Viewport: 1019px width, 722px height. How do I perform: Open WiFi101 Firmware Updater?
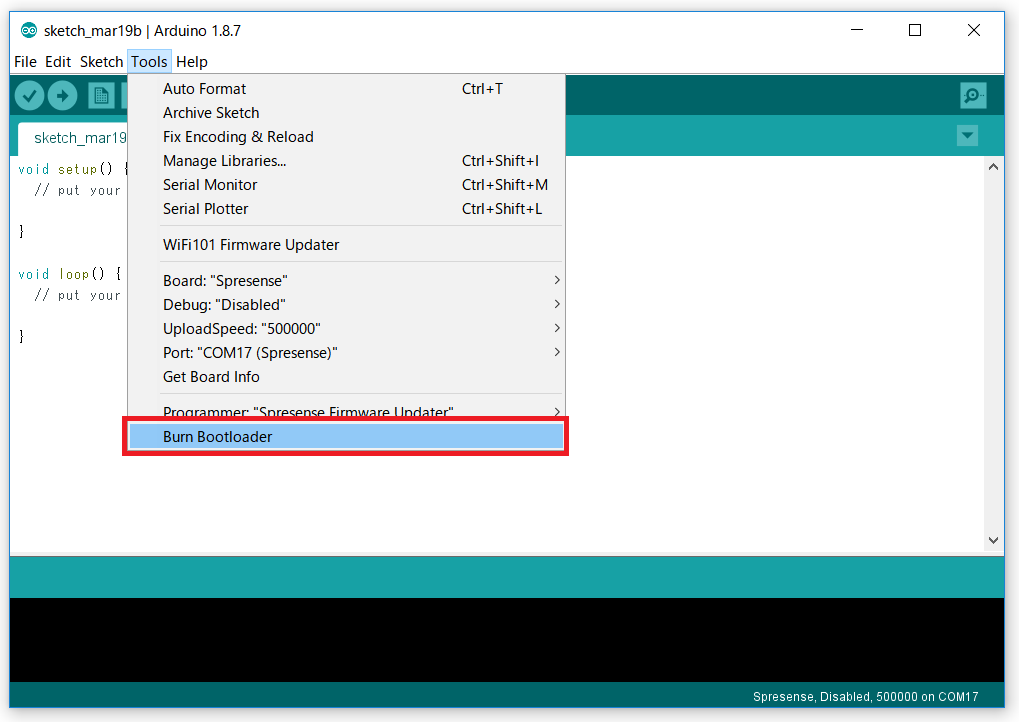(x=251, y=245)
